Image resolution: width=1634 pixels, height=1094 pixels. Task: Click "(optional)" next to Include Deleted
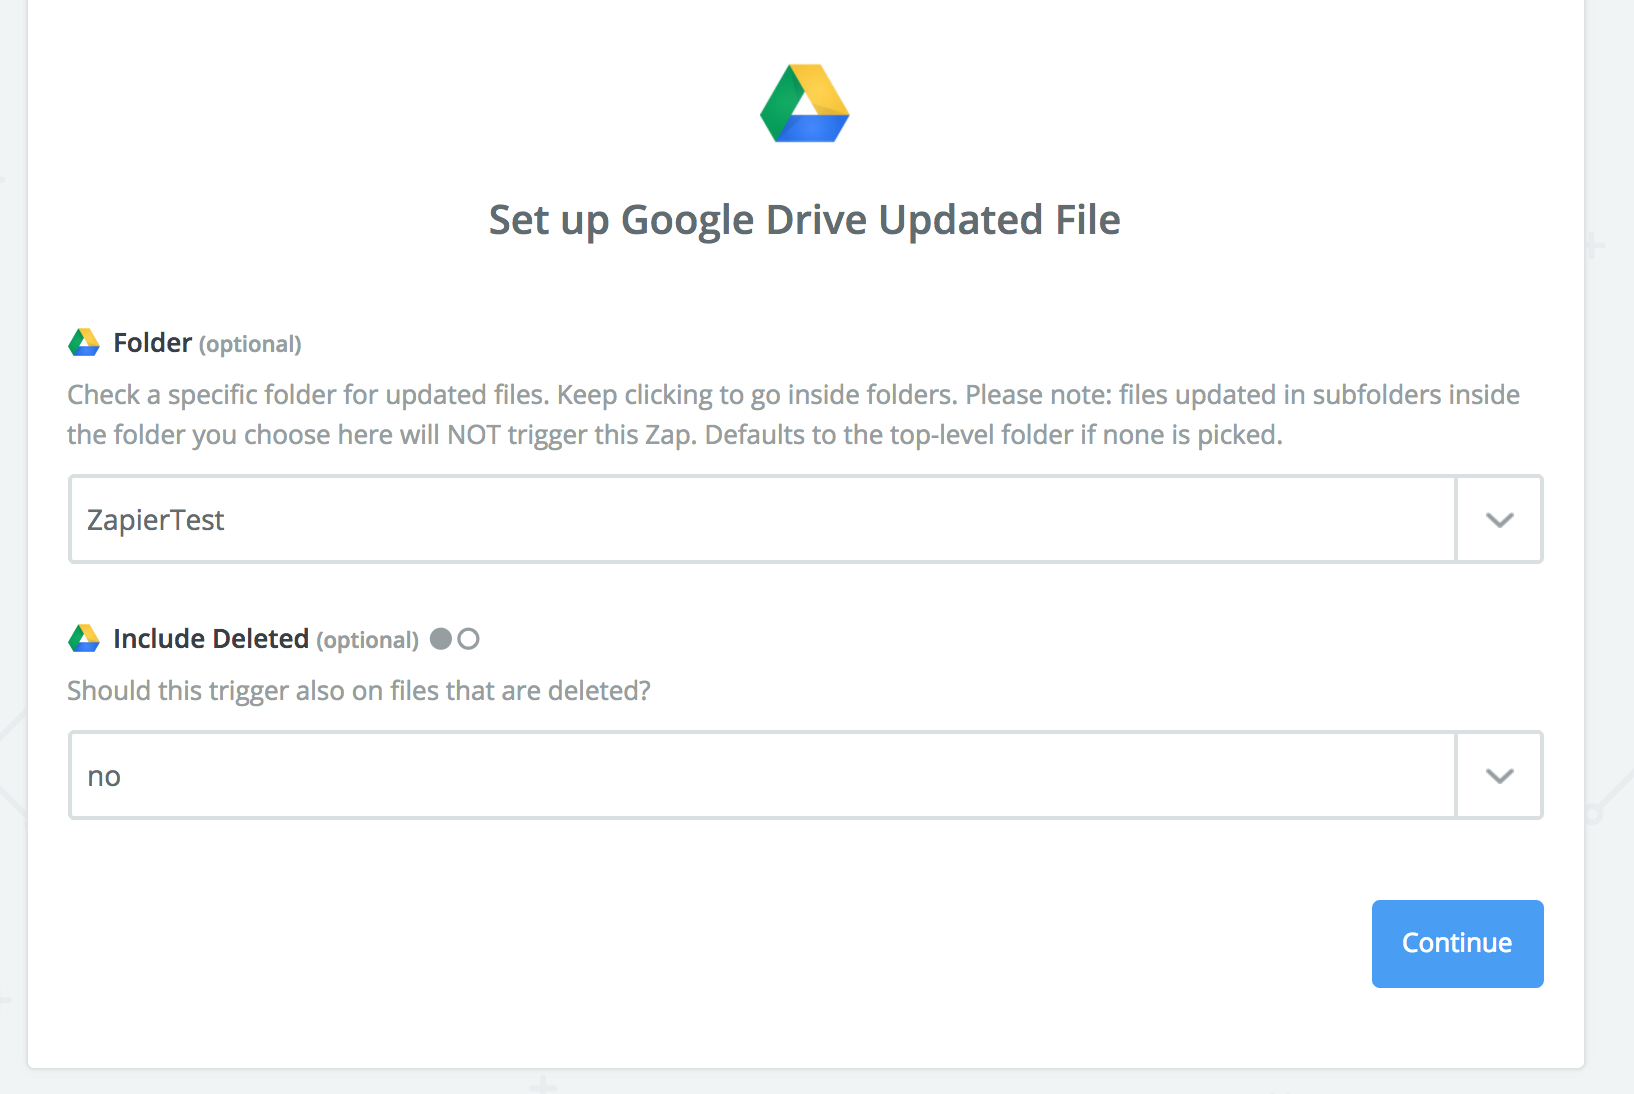pos(367,640)
